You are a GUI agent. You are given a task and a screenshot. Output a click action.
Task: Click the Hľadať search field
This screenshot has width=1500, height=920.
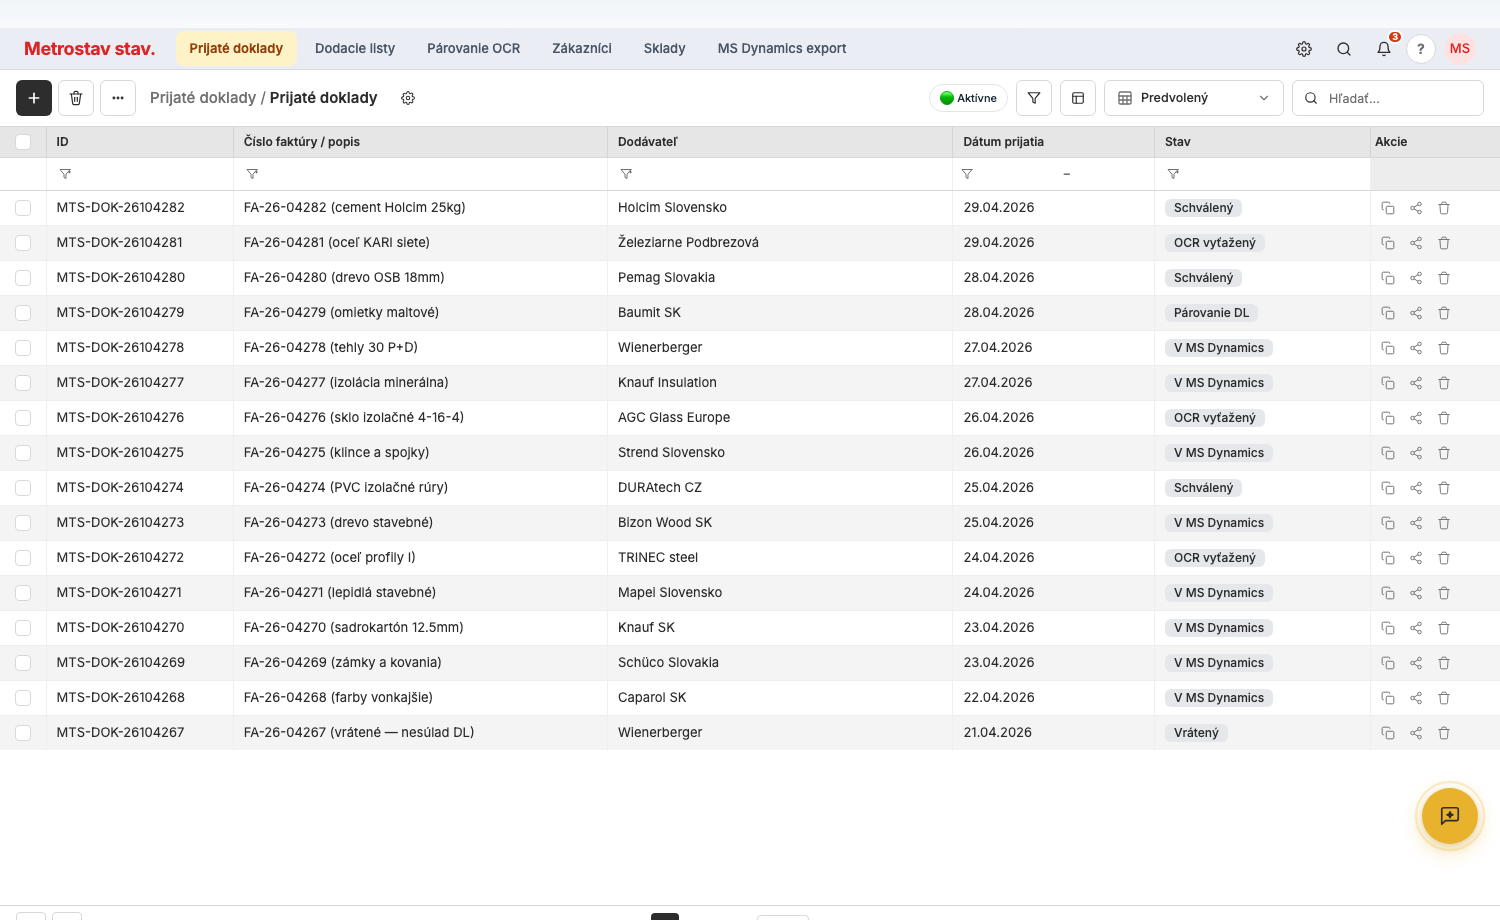[1388, 98]
